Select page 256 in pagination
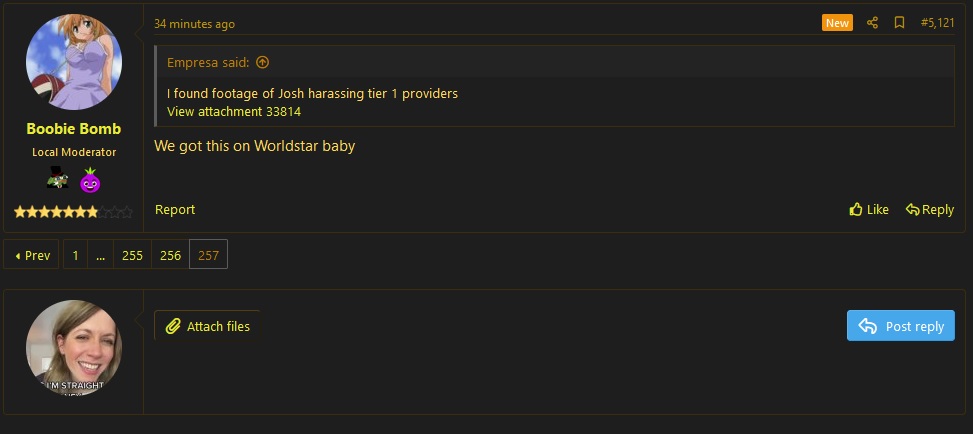 [170, 255]
